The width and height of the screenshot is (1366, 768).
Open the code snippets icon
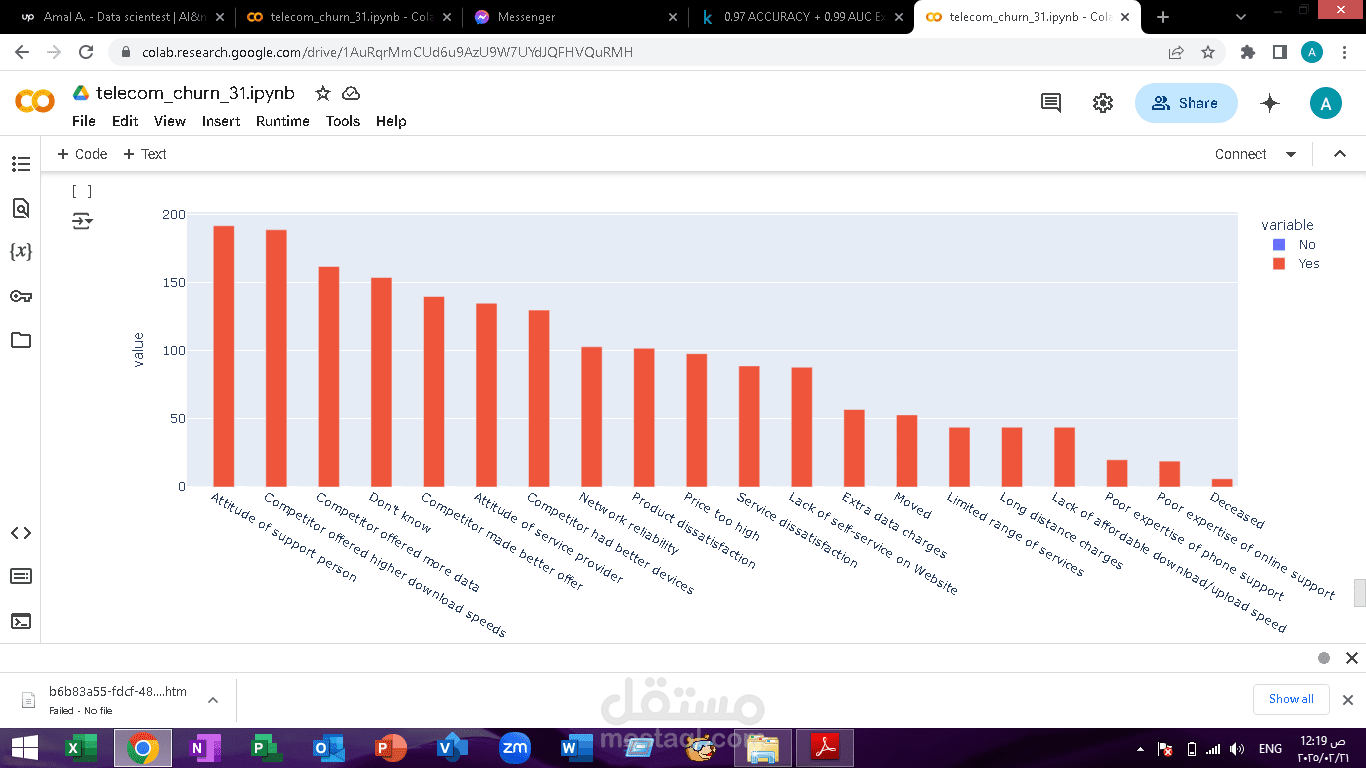[20, 533]
